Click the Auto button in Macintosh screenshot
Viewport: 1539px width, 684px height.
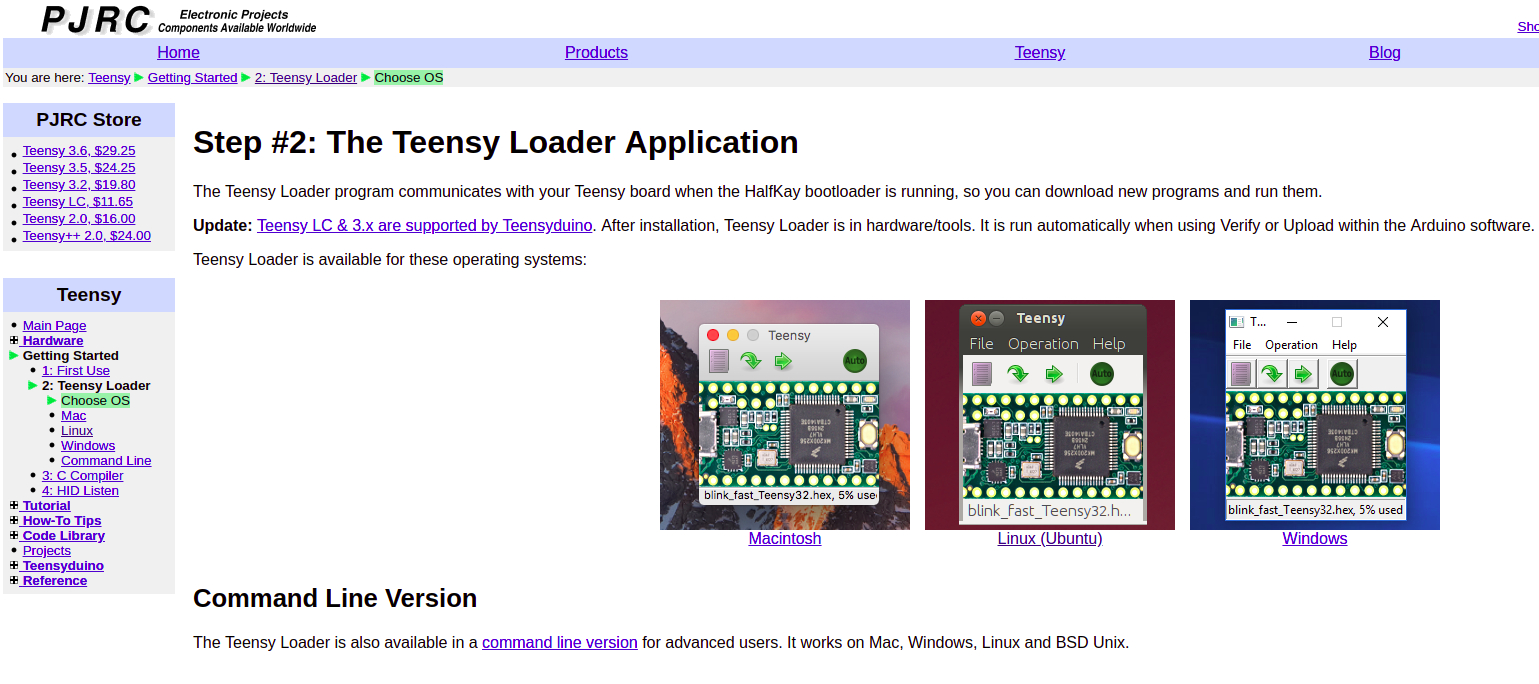[854, 361]
